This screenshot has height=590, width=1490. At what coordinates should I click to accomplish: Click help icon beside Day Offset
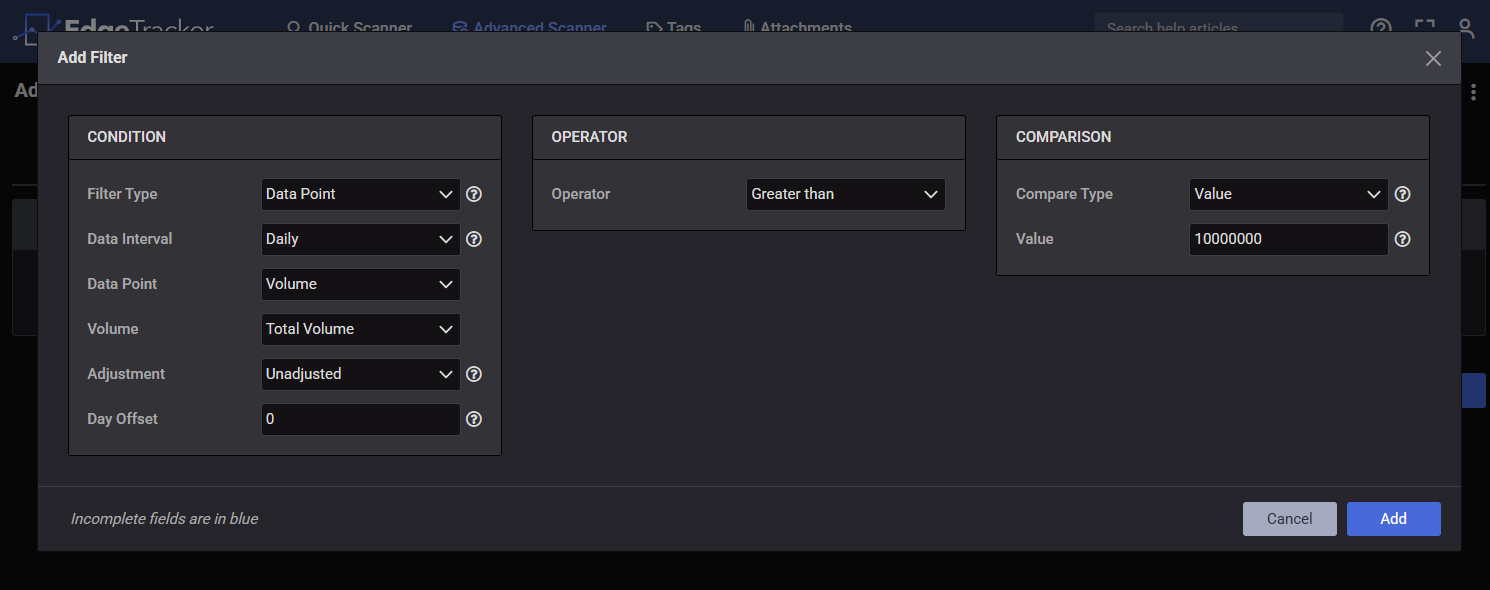coord(474,419)
